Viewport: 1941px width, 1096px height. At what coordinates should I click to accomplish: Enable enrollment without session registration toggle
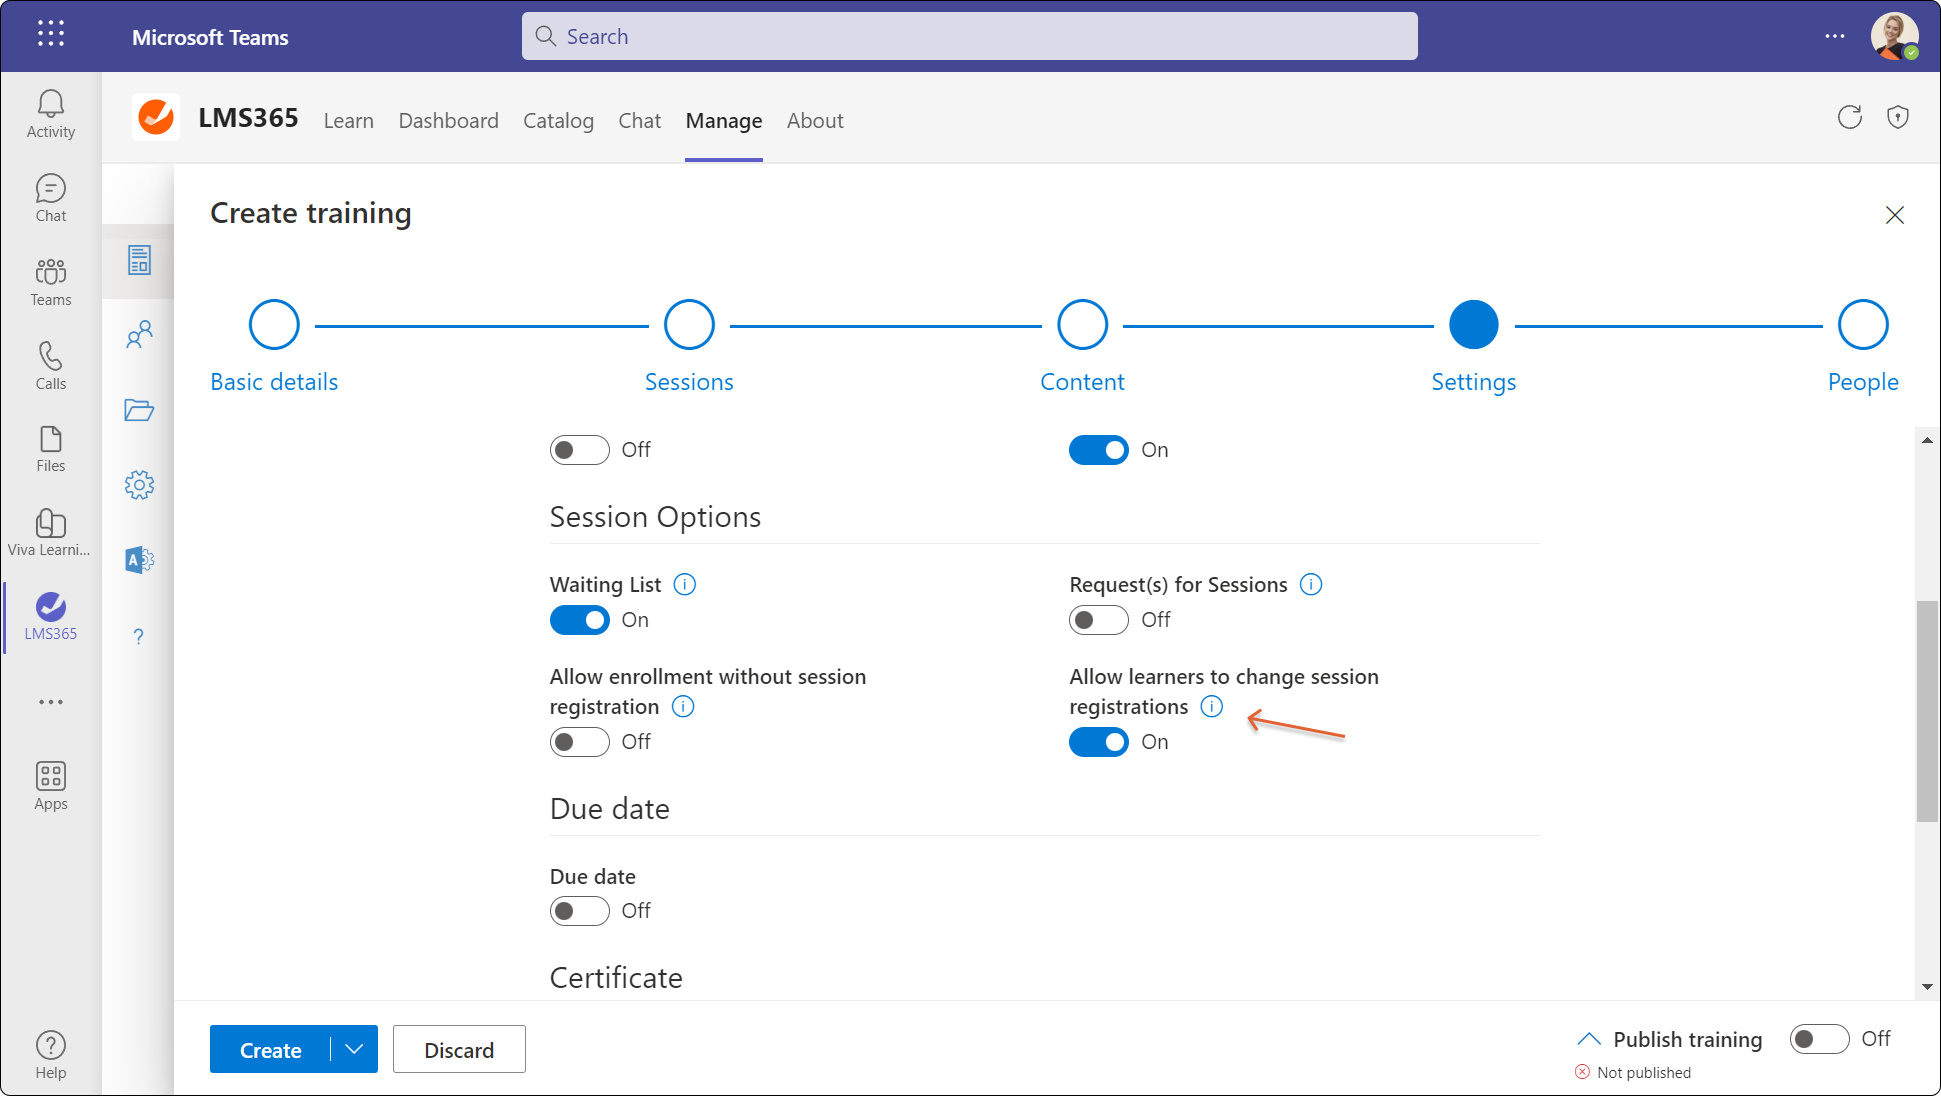(579, 742)
